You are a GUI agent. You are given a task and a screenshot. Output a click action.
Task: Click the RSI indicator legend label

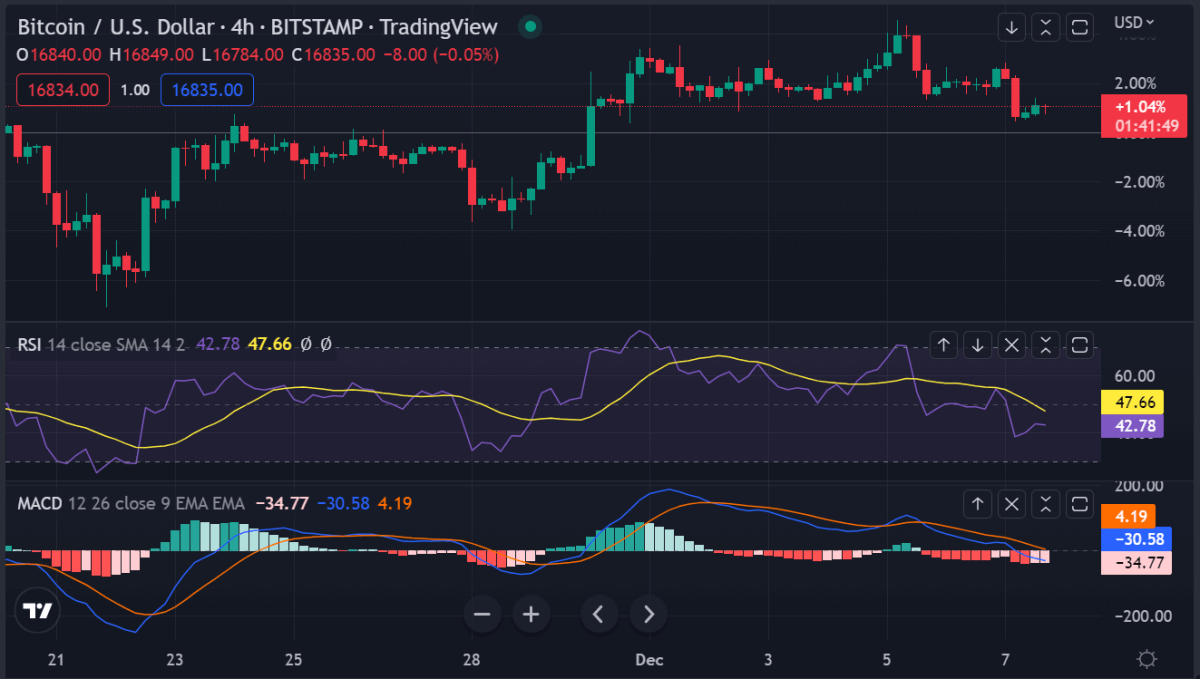click(x=29, y=344)
